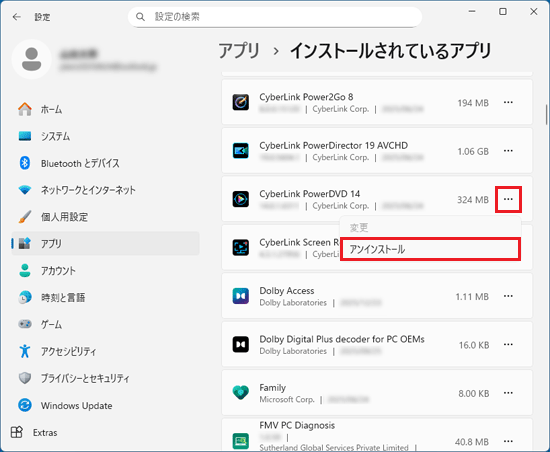Open Windows Update sync icon
Viewport: 550px width, 452px height.
click(x=25, y=405)
